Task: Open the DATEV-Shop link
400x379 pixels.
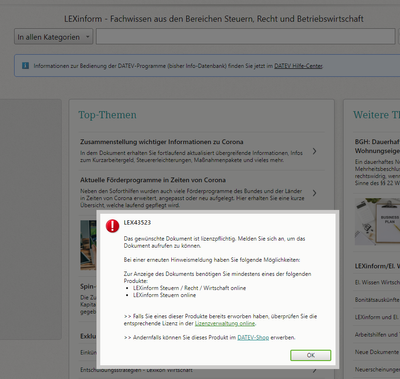Action: pos(253,337)
